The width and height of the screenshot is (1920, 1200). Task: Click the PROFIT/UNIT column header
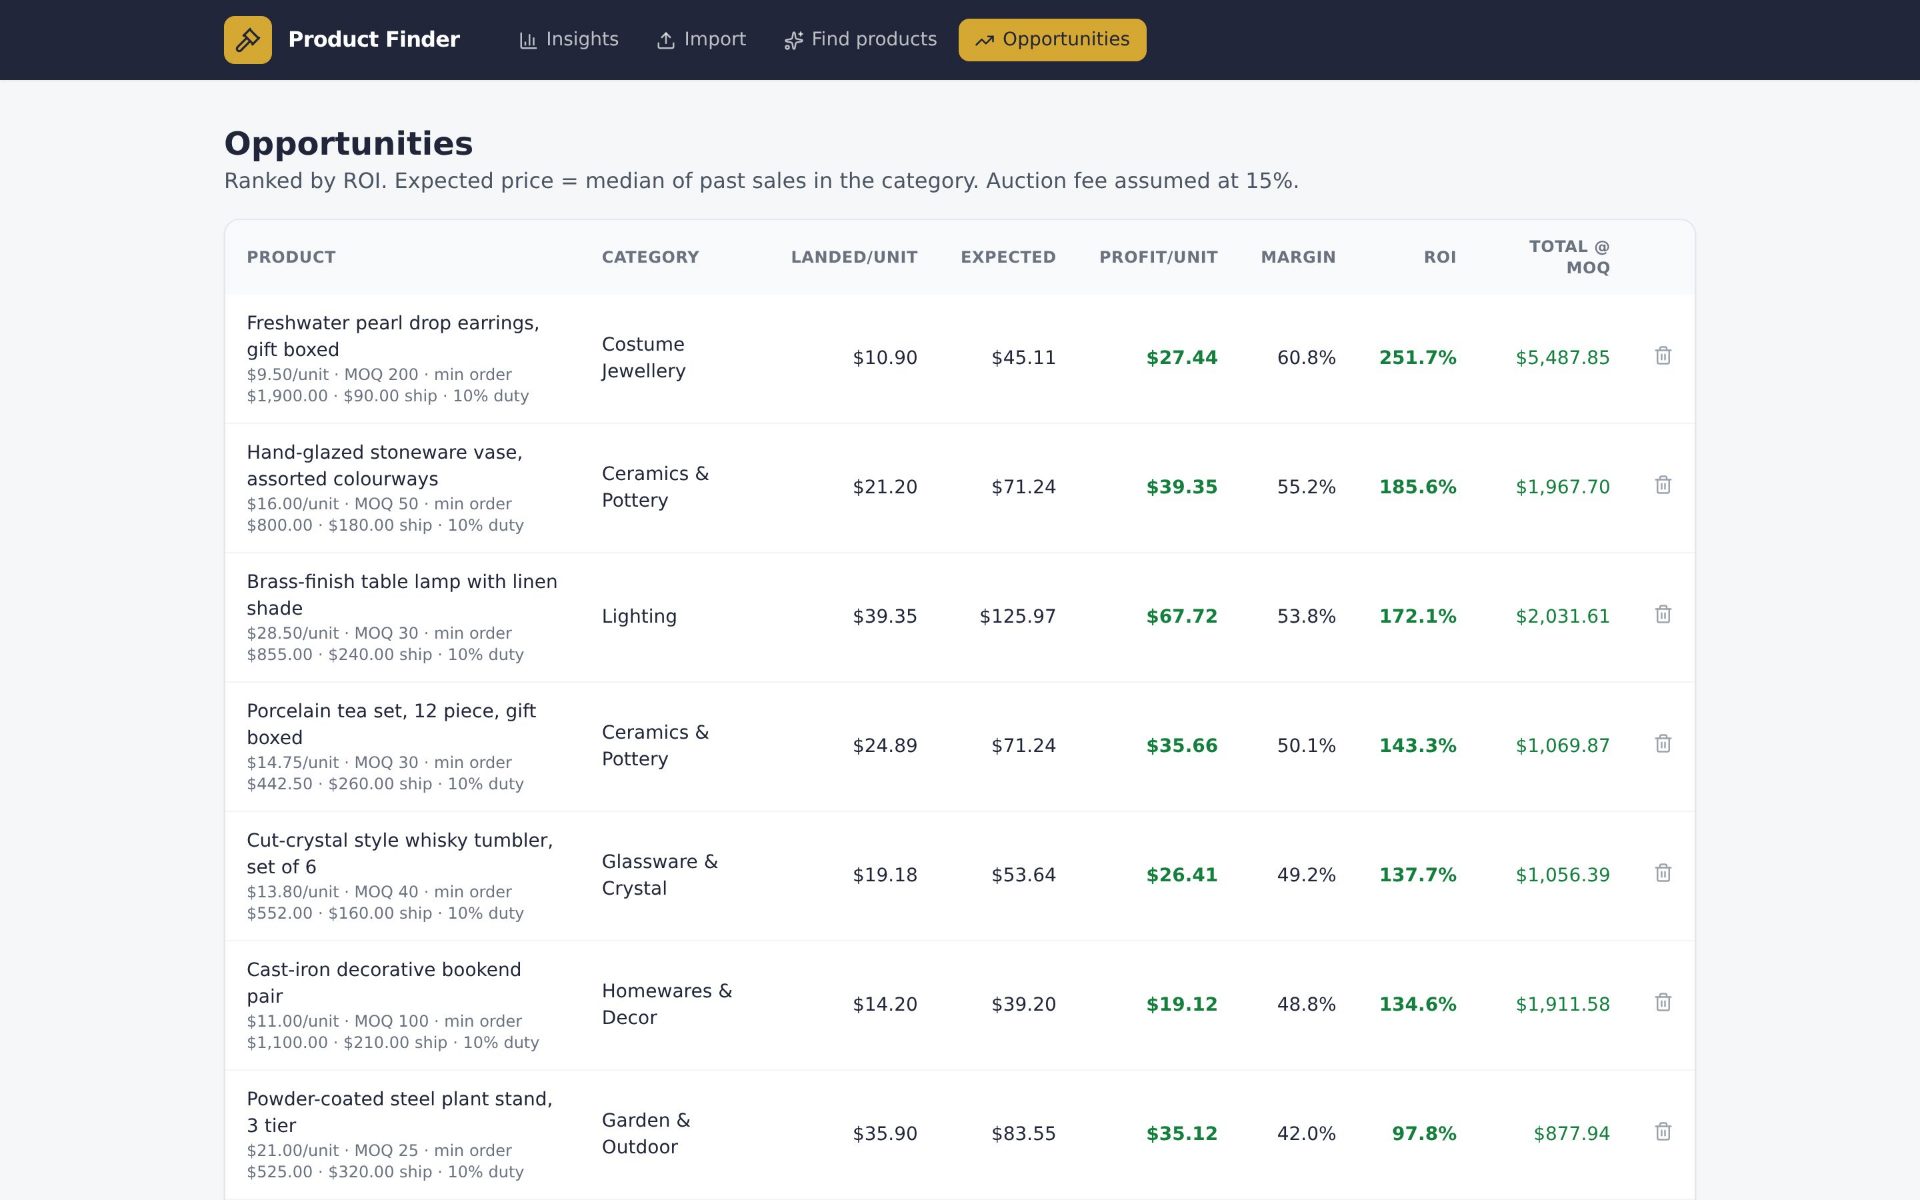point(1158,257)
